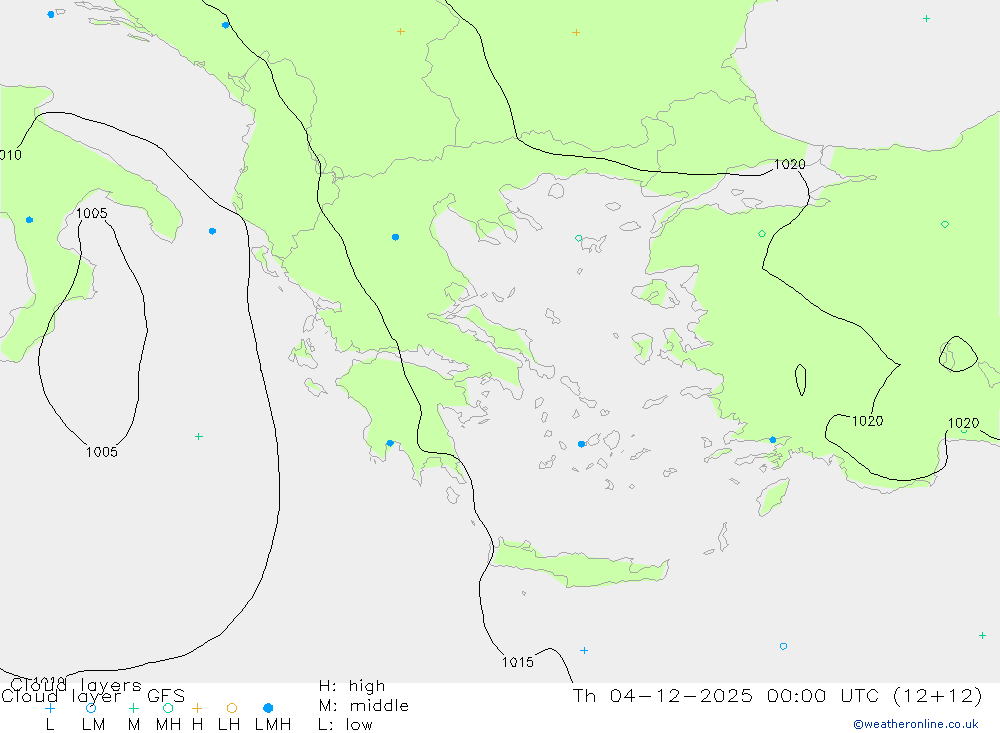Select the LMH cloud dot on the Peloponnese
Viewport: 1000px width, 733px height.
coord(390,443)
